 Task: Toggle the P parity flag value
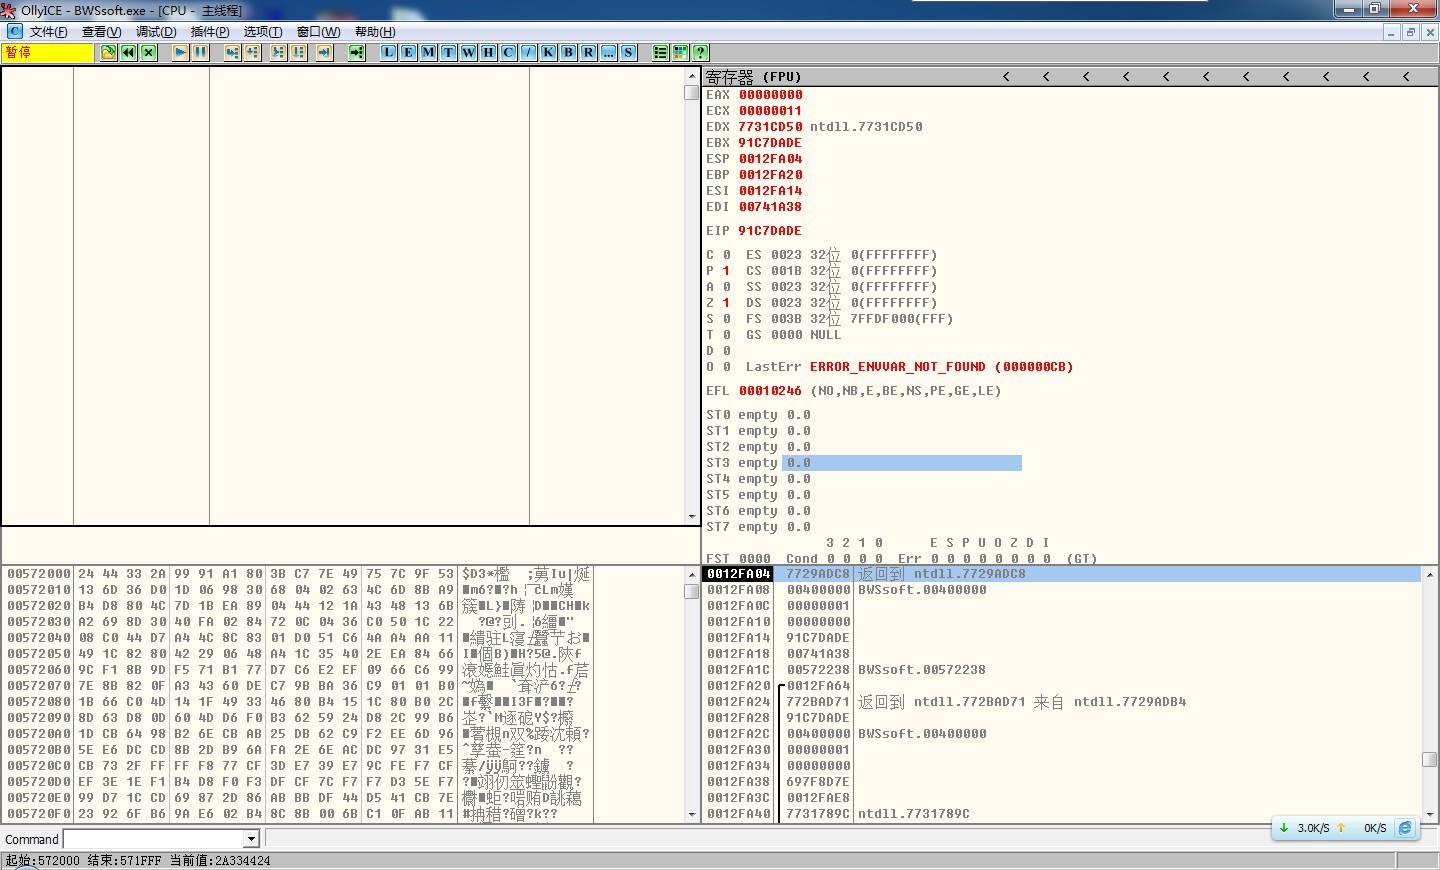pos(726,271)
